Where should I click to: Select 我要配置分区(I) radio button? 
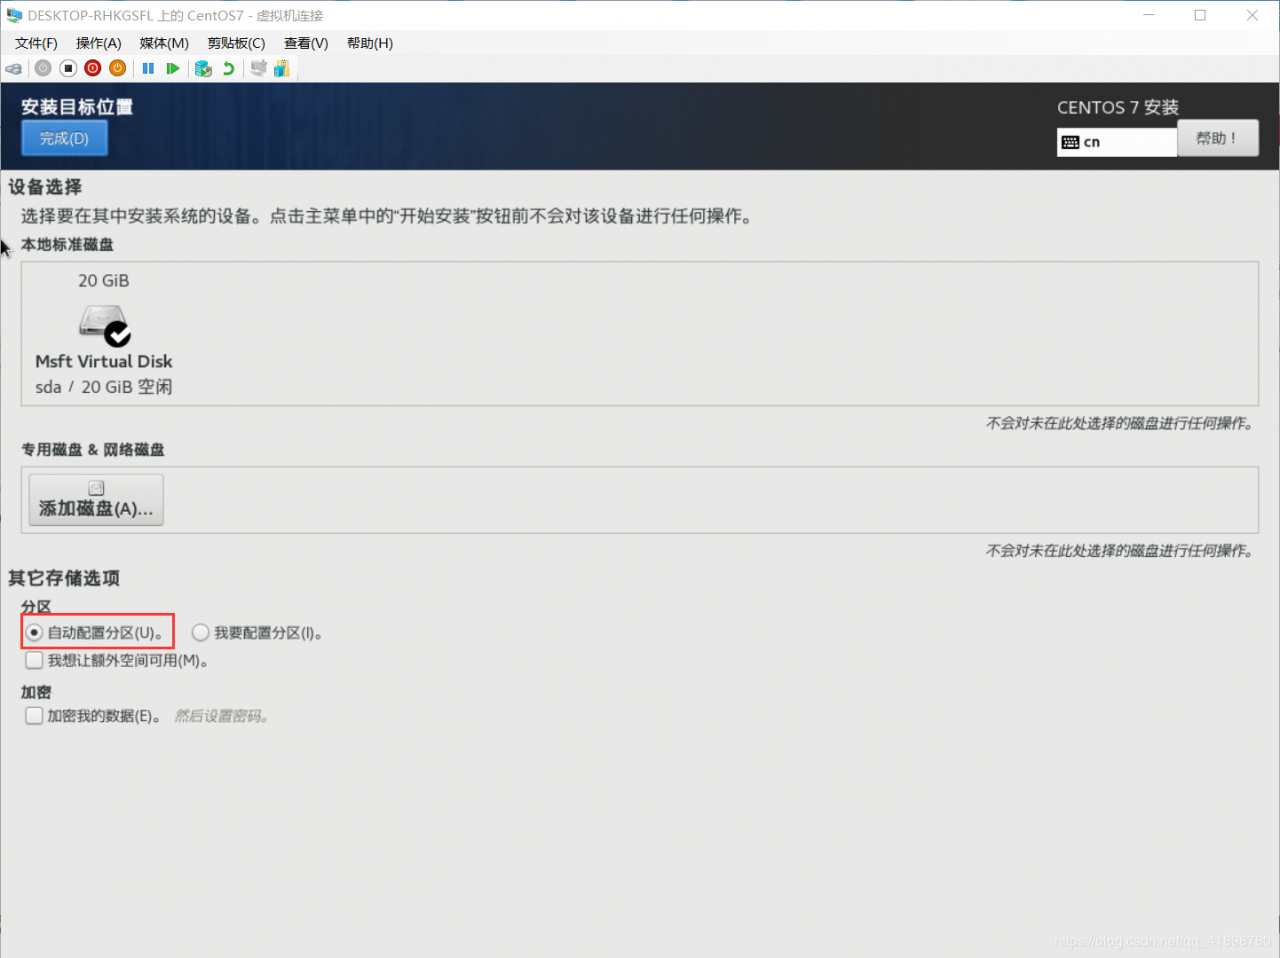coord(201,632)
